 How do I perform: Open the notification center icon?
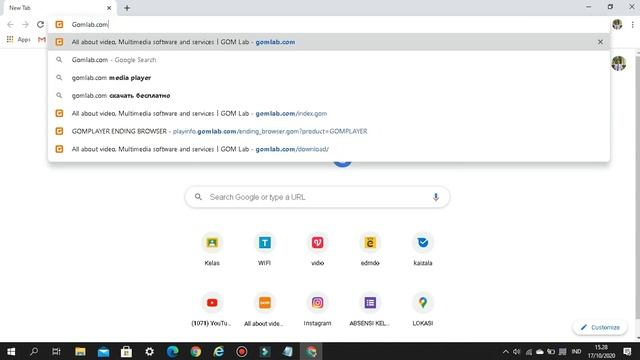click(627, 351)
